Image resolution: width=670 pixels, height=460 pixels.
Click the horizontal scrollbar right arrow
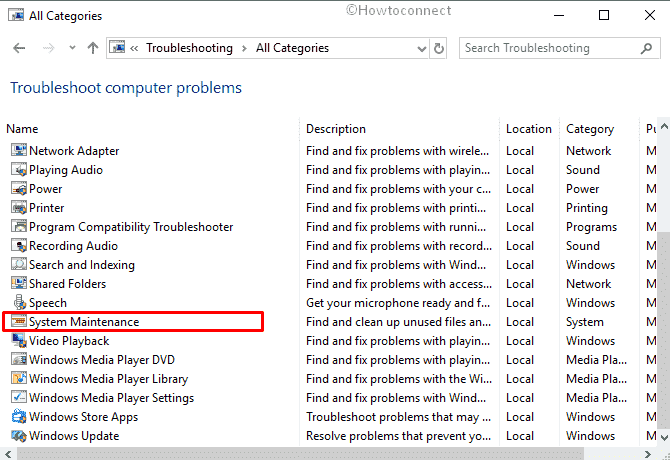[x=647, y=454]
